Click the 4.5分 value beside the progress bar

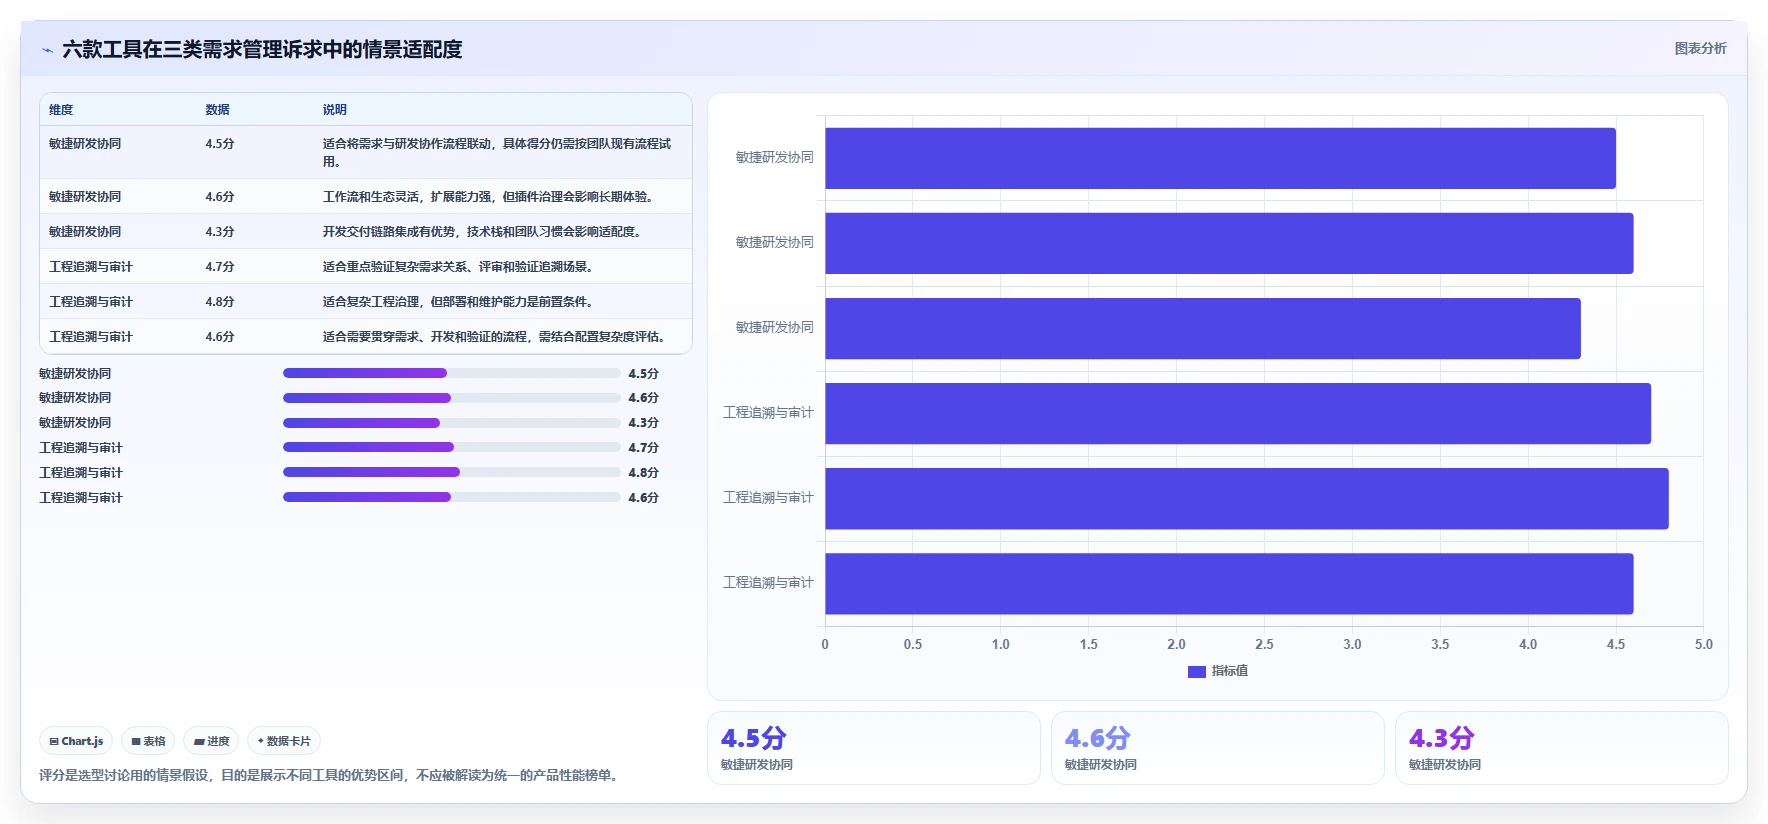[x=643, y=374]
